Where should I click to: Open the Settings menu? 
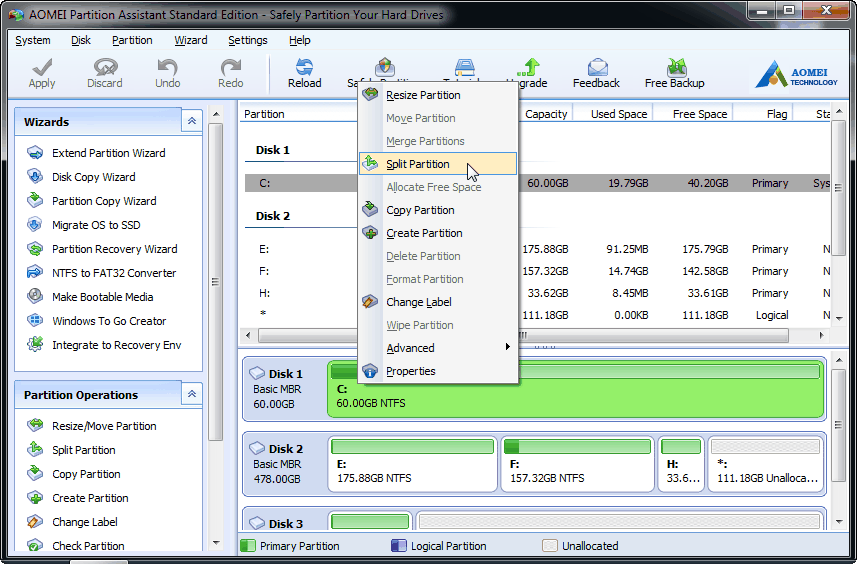pyautogui.click(x=248, y=40)
